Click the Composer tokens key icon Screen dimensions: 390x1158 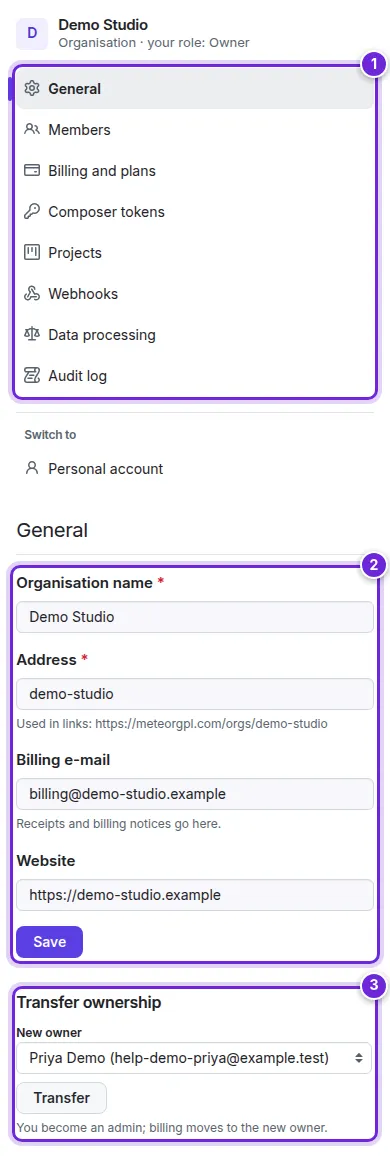[x=32, y=212]
